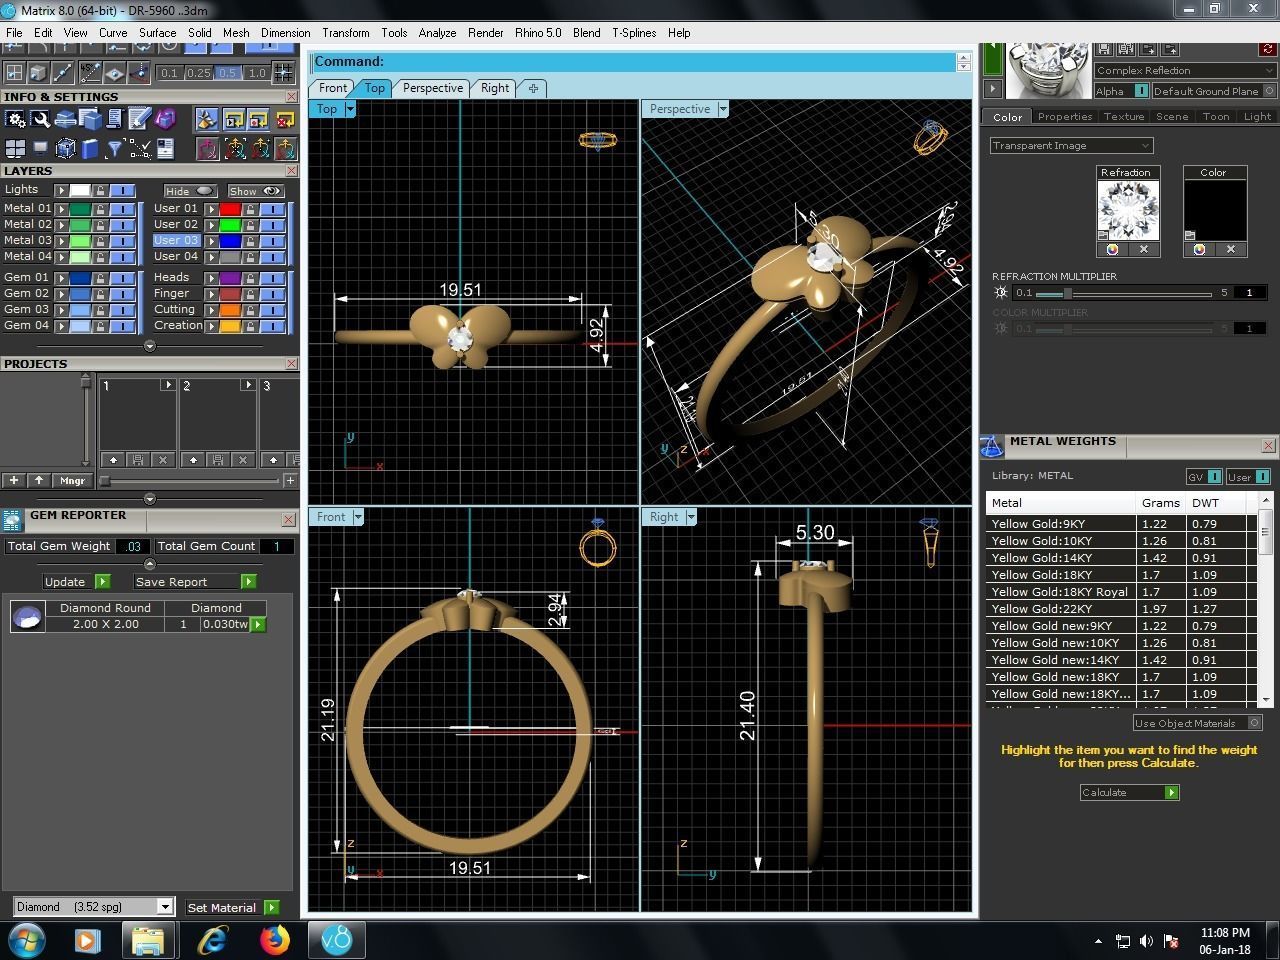
Task: Click the Cutting layer orange swatch
Action: coord(230,310)
